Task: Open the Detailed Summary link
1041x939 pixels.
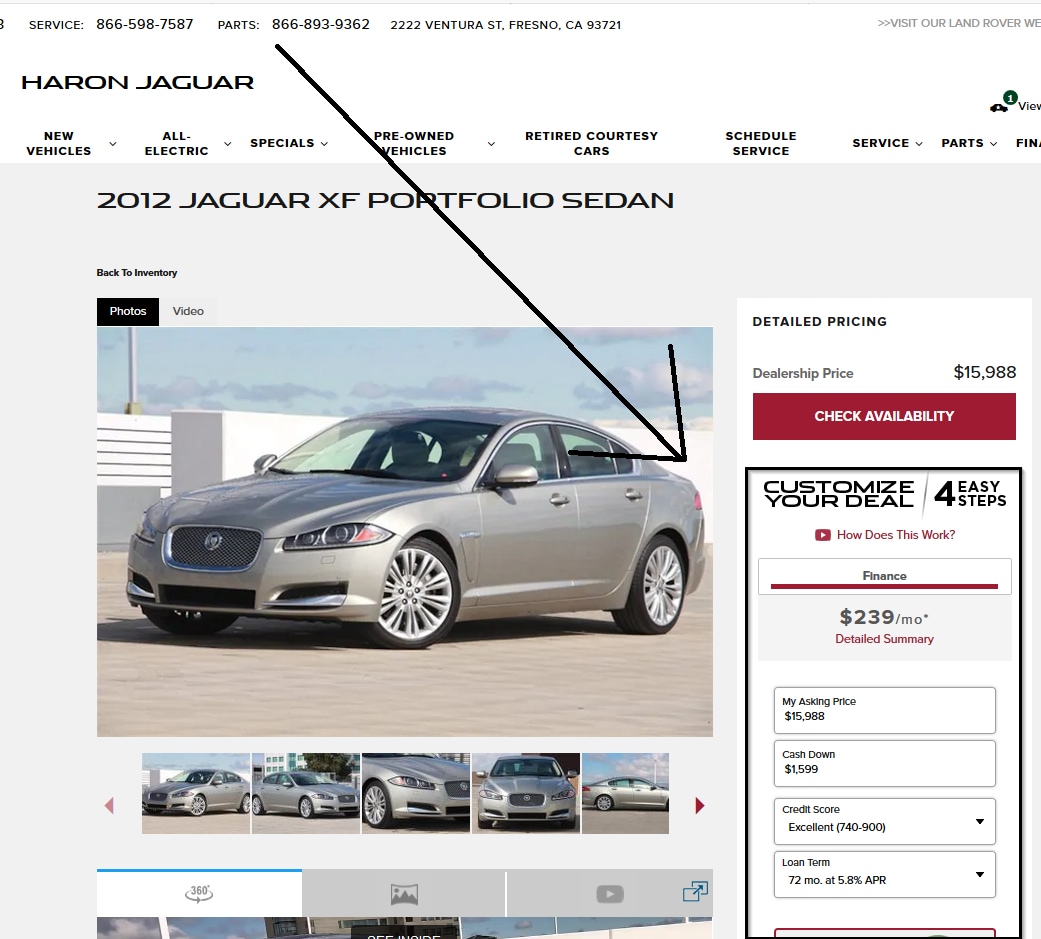Action: pos(884,639)
